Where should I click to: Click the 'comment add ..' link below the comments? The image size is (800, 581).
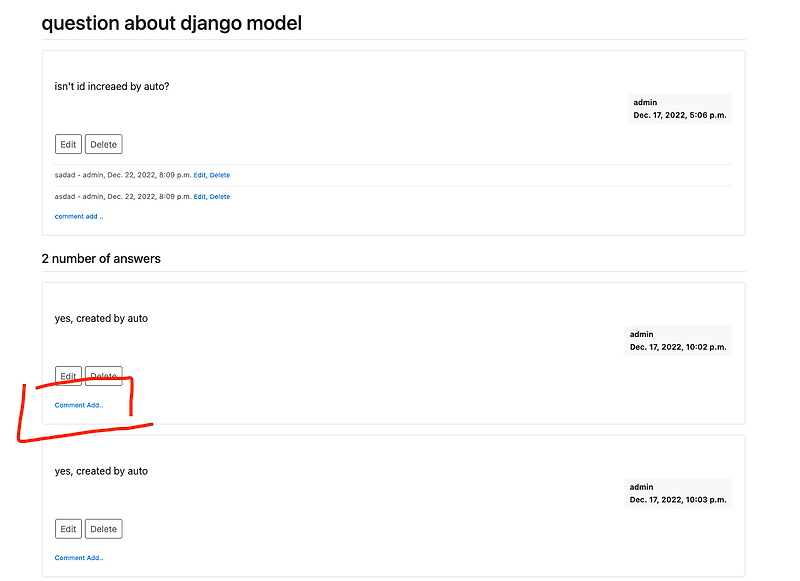pos(78,216)
